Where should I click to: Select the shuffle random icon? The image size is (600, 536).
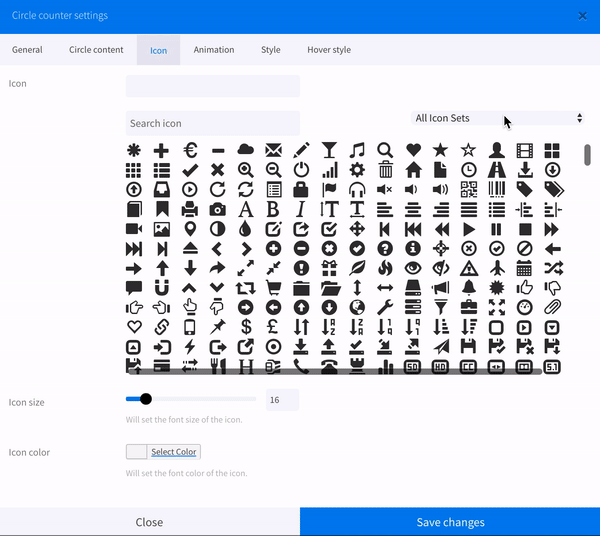click(x=554, y=268)
